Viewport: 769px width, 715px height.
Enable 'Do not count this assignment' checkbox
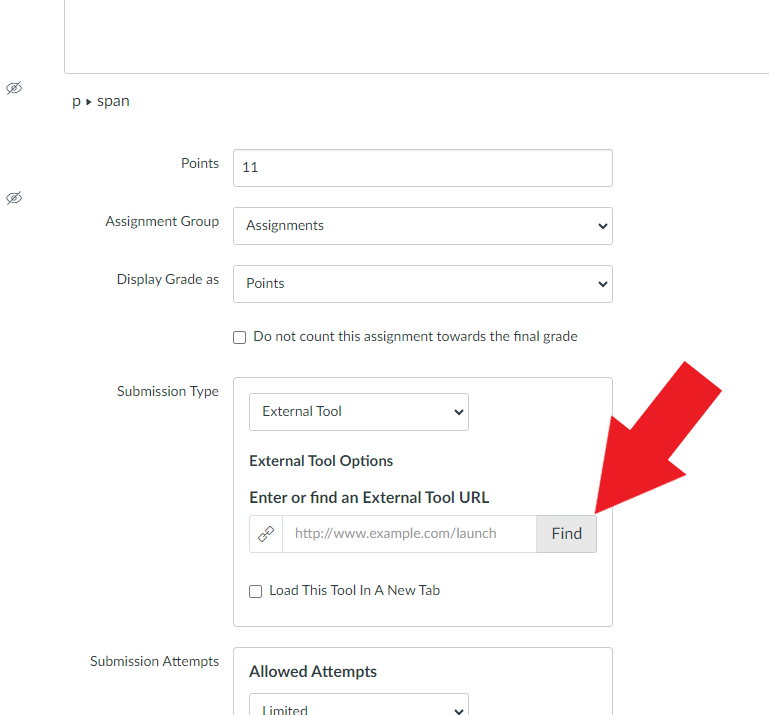point(240,338)
